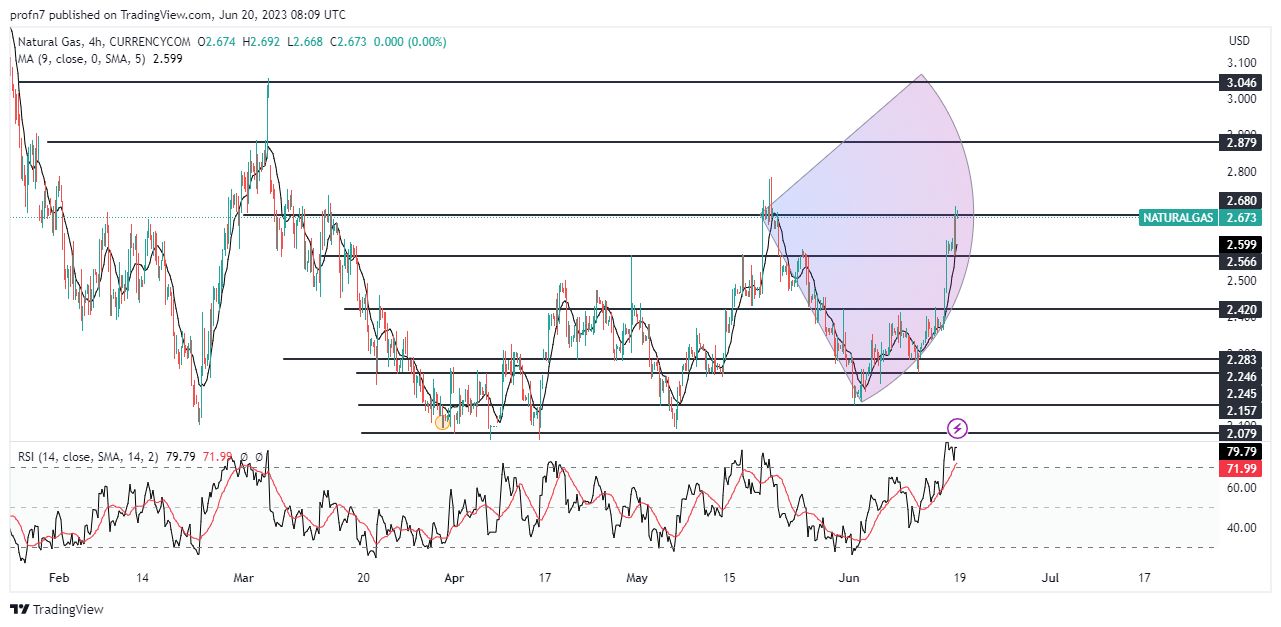Click the 40.00 RSI axis tick

1242,528
